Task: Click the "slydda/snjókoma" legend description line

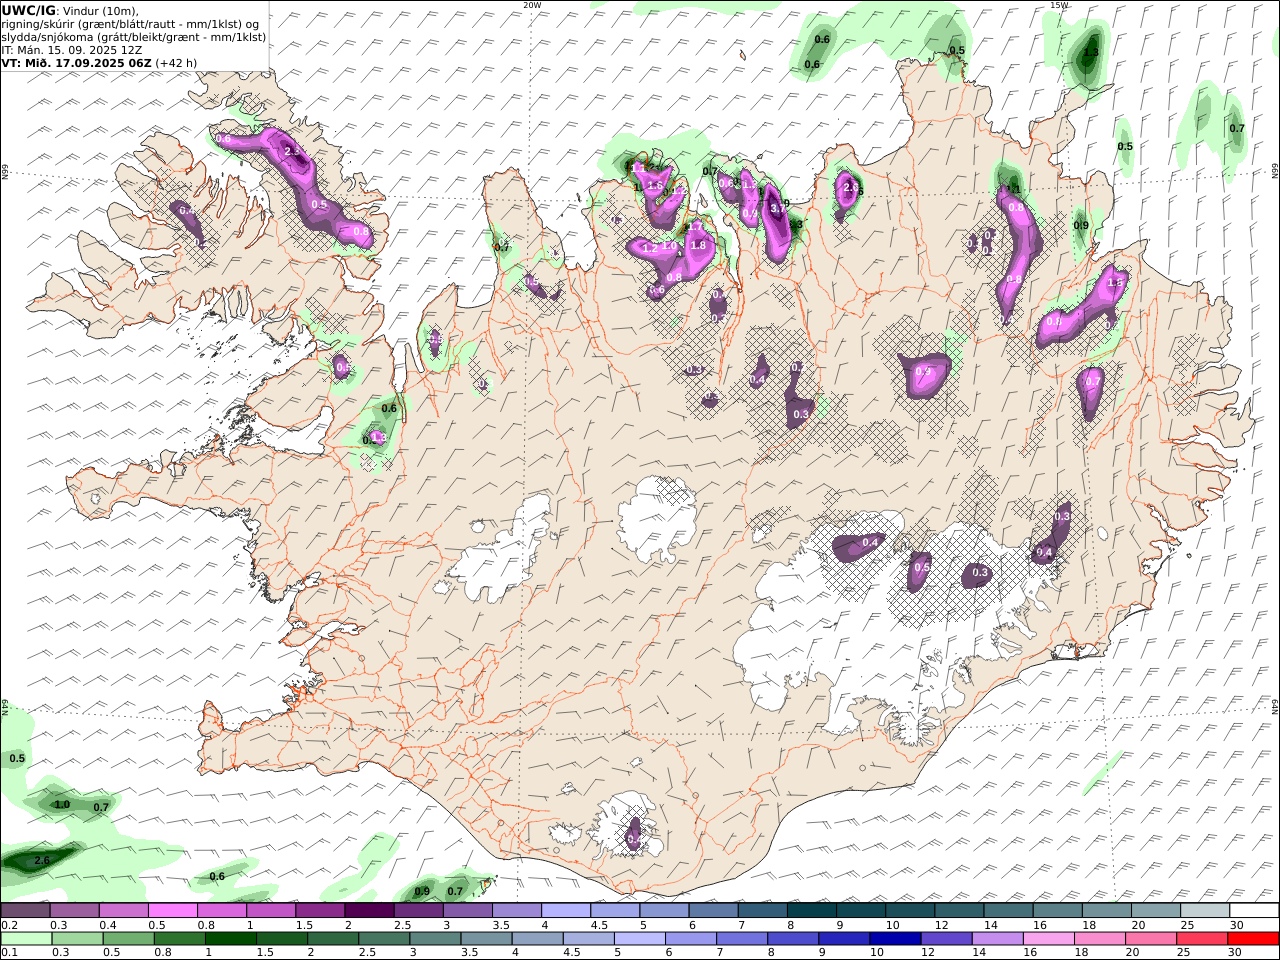Action: tap(134, 36)
